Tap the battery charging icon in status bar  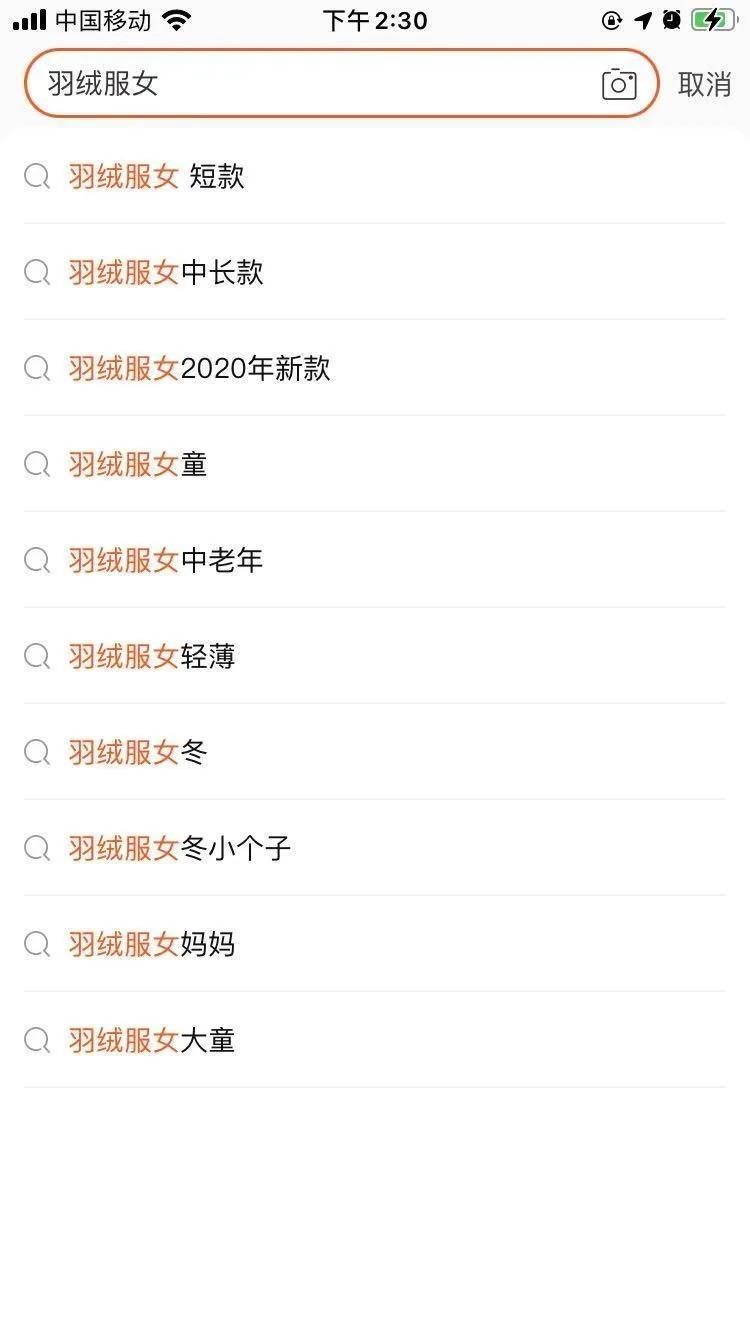click(712, 20)
